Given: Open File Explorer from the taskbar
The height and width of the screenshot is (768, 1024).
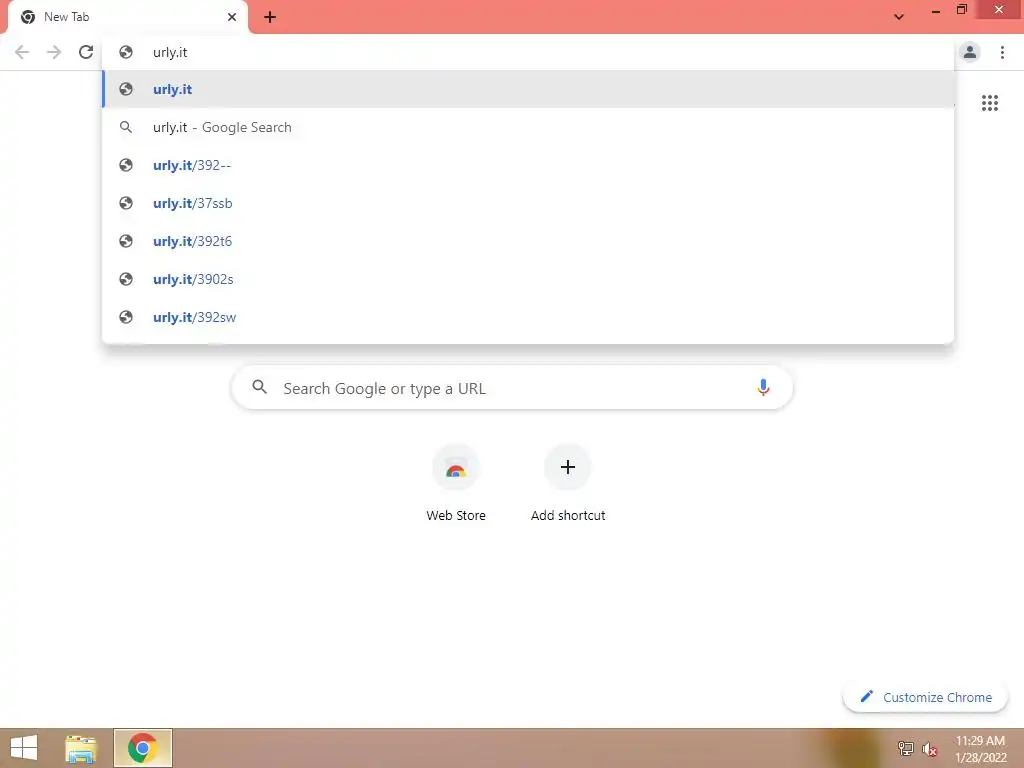Looking at the screenshot, I should coord(81,748).
